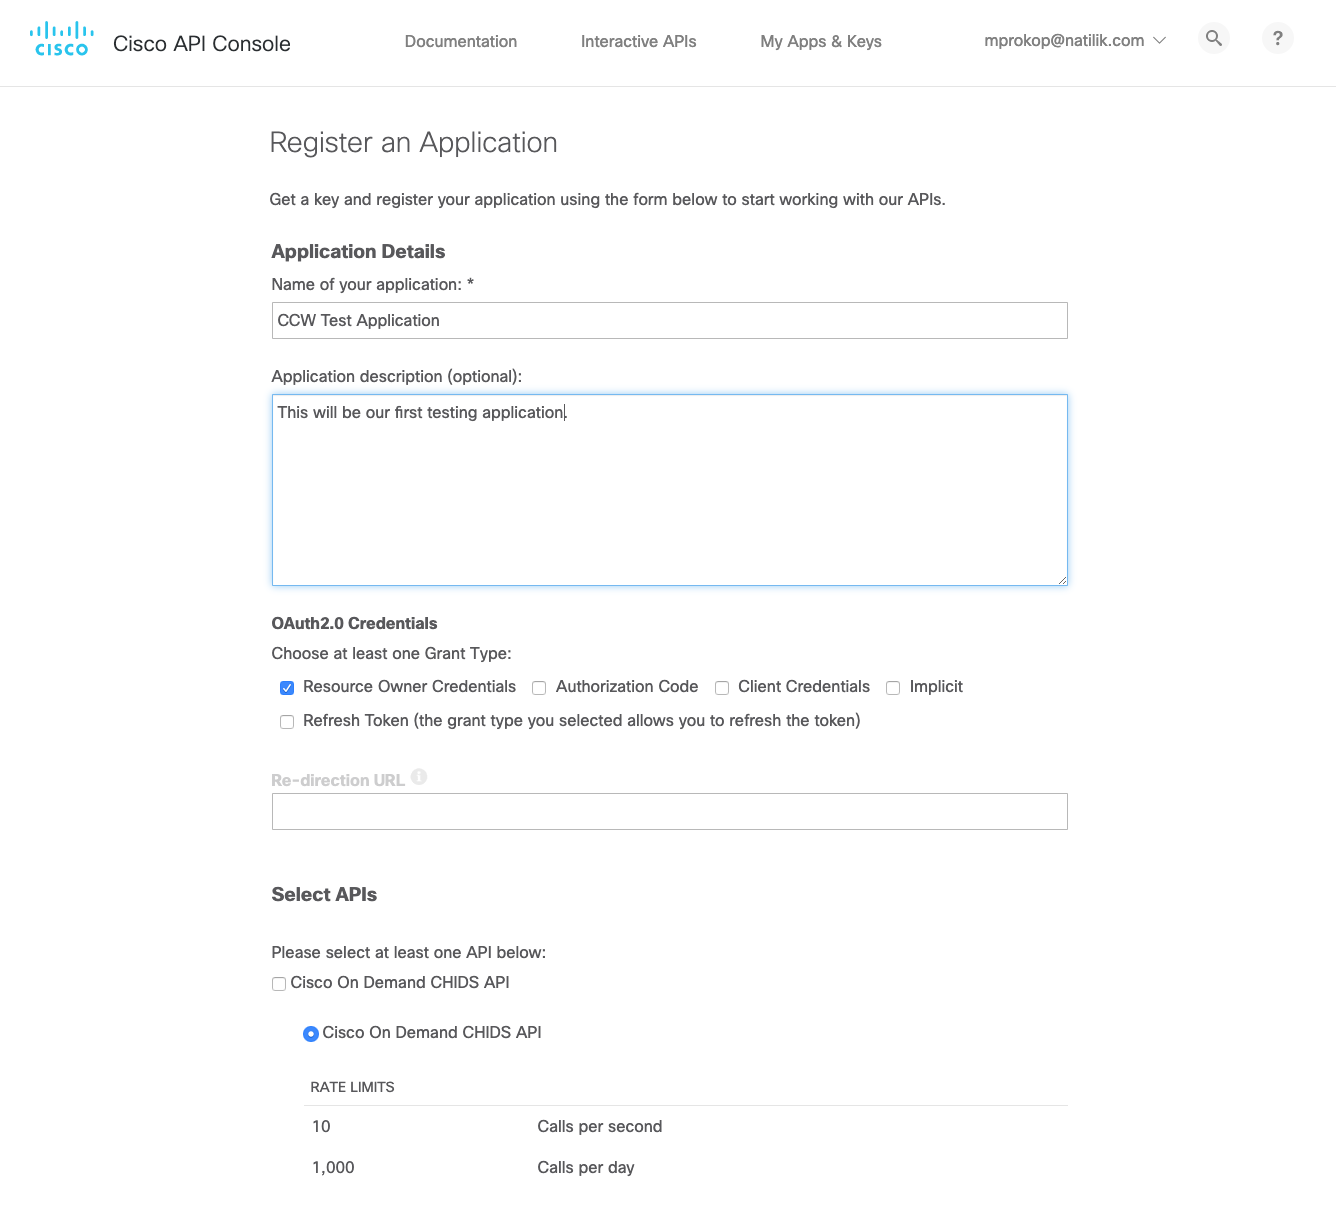The width and height of the screenshot is (1336, 1207).
Task: Enable the Authorization Code grant type
Action: (x=539, y=688)
